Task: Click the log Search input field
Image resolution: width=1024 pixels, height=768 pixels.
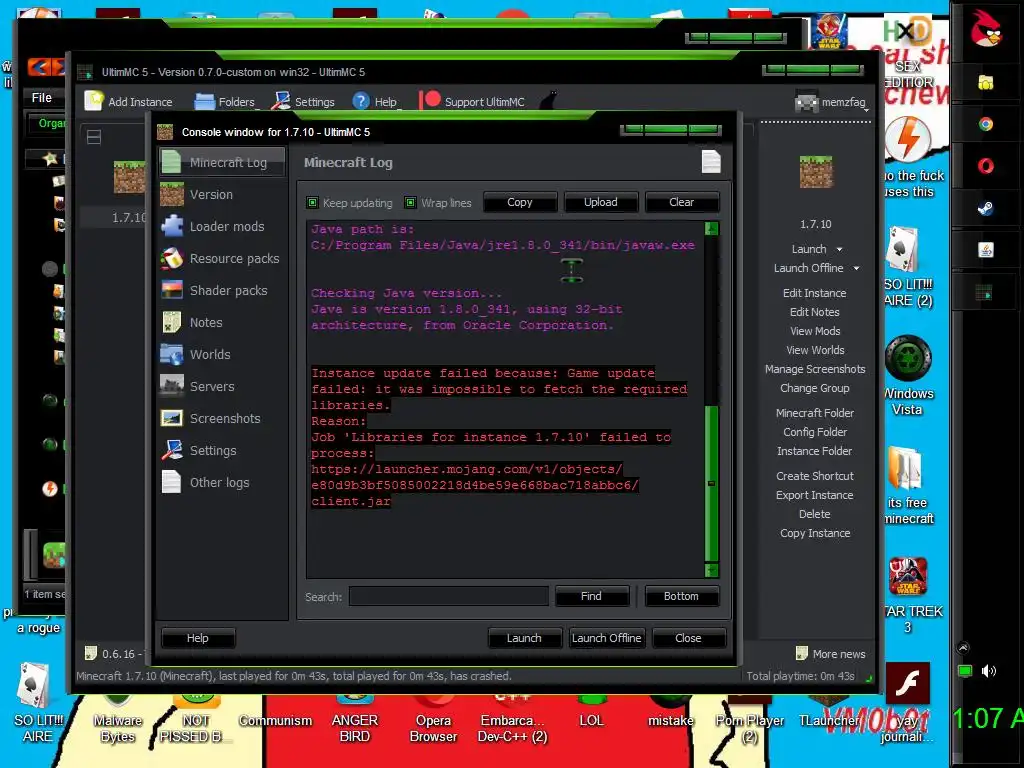Action: point(449,596)
